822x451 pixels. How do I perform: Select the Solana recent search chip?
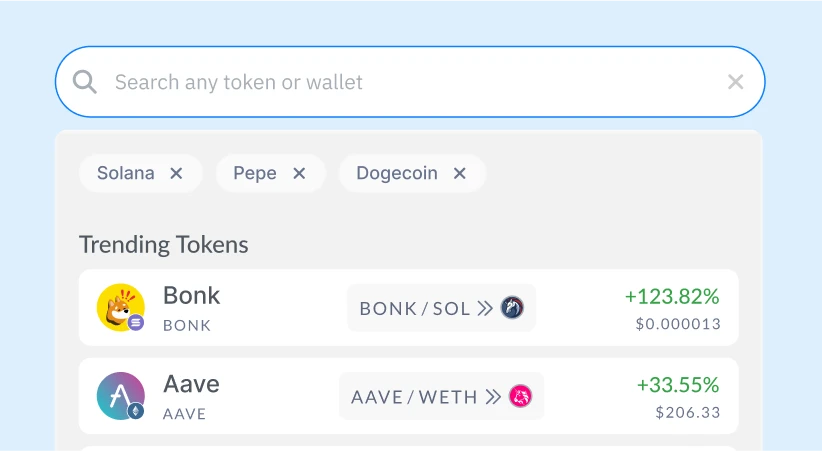click(x=126, y=174)
